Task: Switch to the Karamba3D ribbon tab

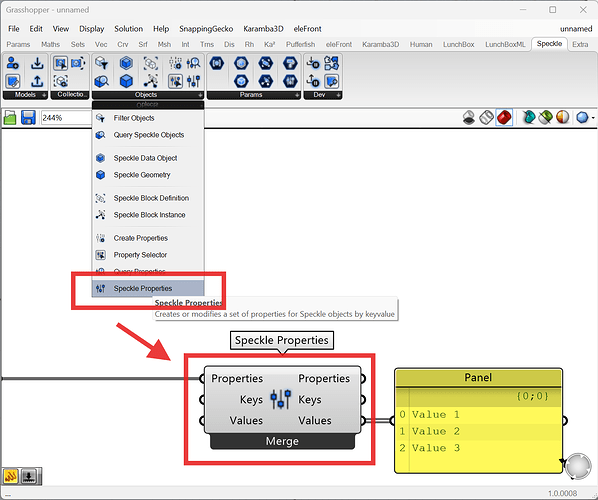Action: [380, 44]
